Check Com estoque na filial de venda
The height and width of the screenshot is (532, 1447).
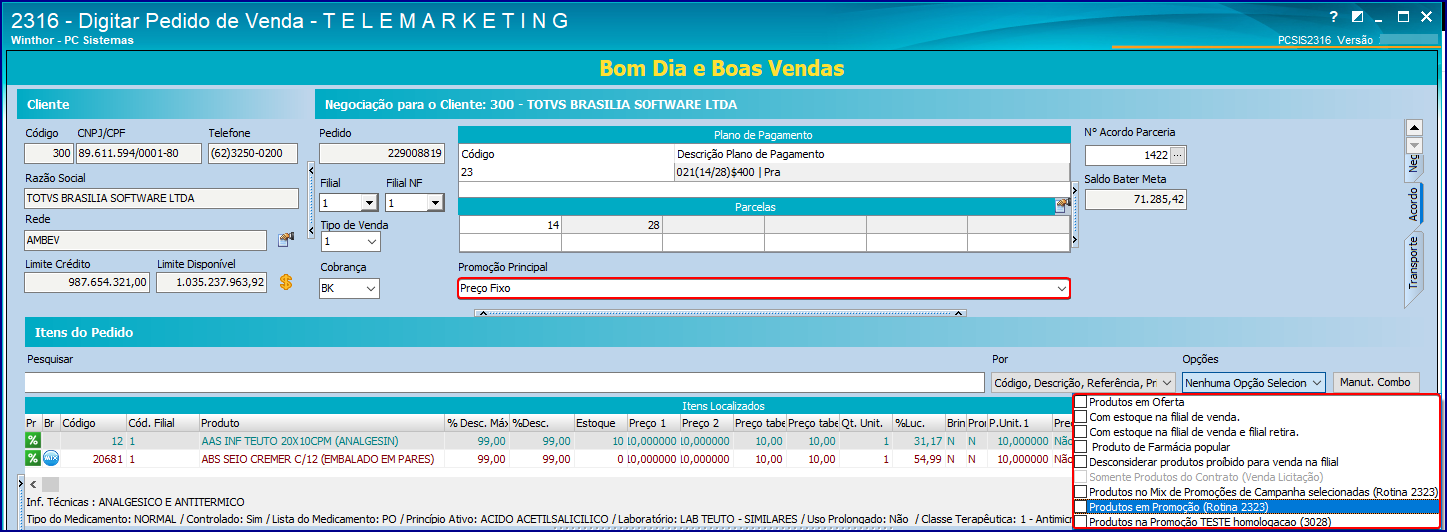(1080, 417)
